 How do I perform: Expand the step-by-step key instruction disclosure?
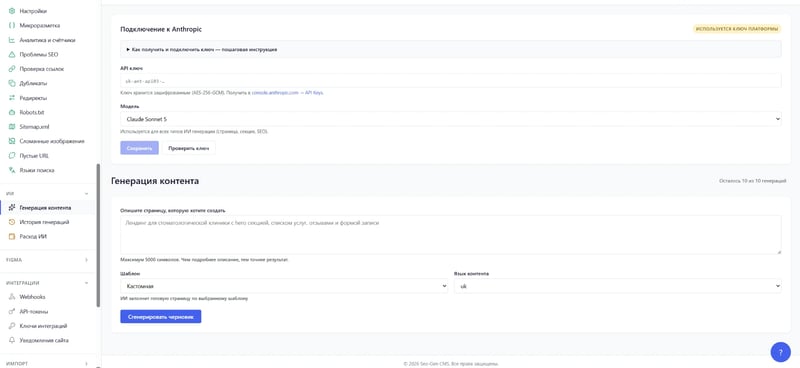point(451,50)
